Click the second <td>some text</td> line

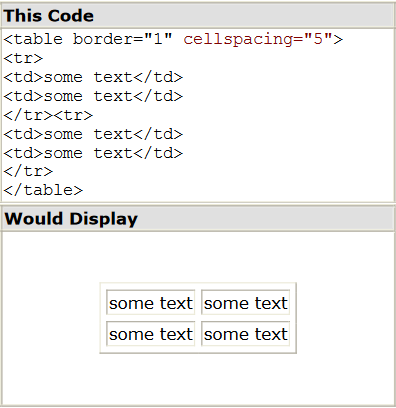tap(93, 96)
